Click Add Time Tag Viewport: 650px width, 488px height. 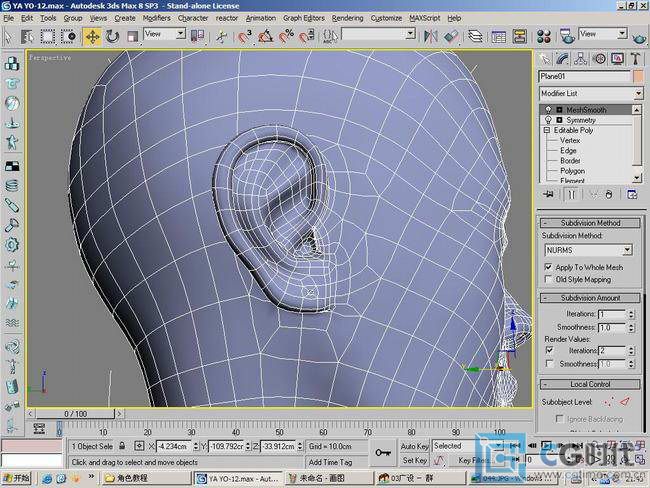(330, 462)
